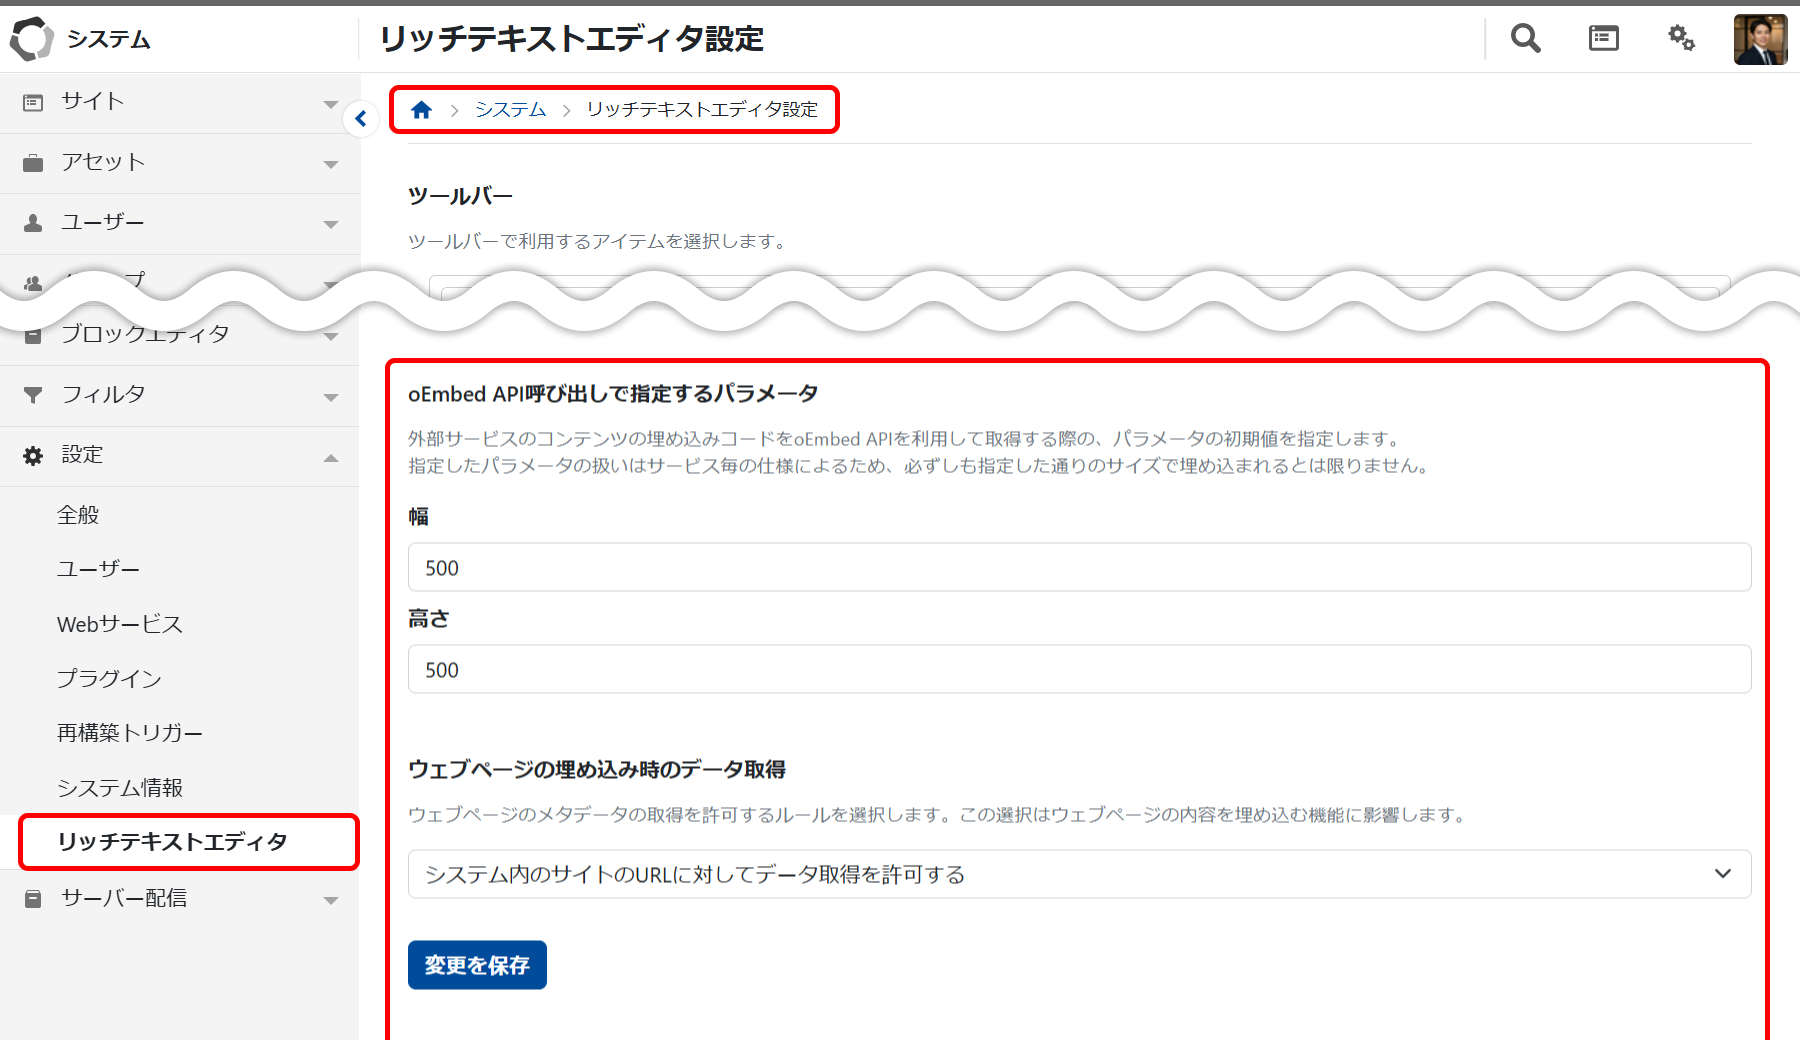Image resolution: width=1800 pixels, height=1040 pixels.
Task: Click the home icon in breadcrumb
Action: tap(421, 110)
